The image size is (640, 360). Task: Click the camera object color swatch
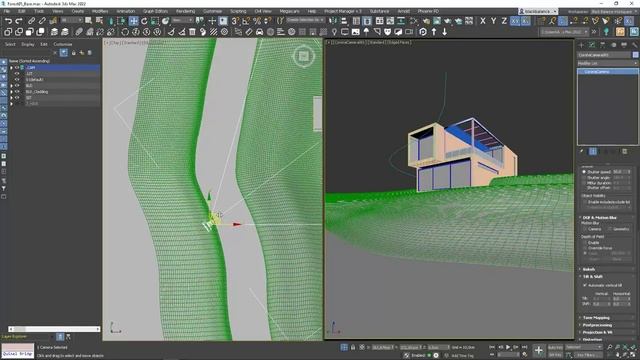coord(636,55)
